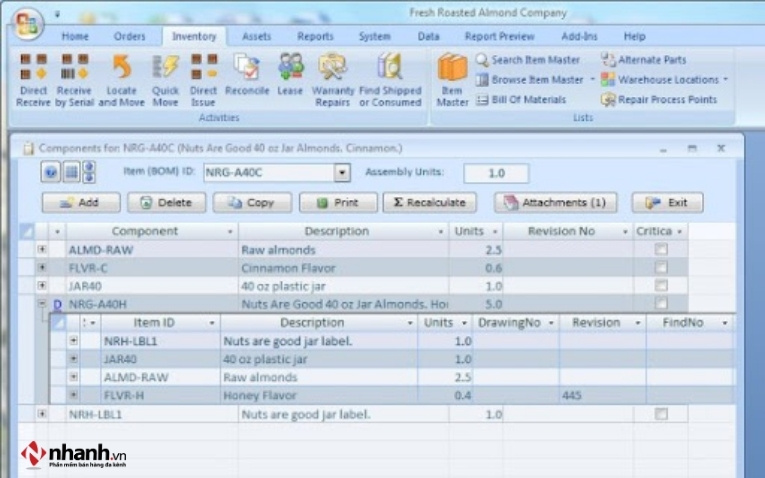Open Warehouse Locations dropdown arrow
This screenshot has height=478, width=765.
click(726, 79)
